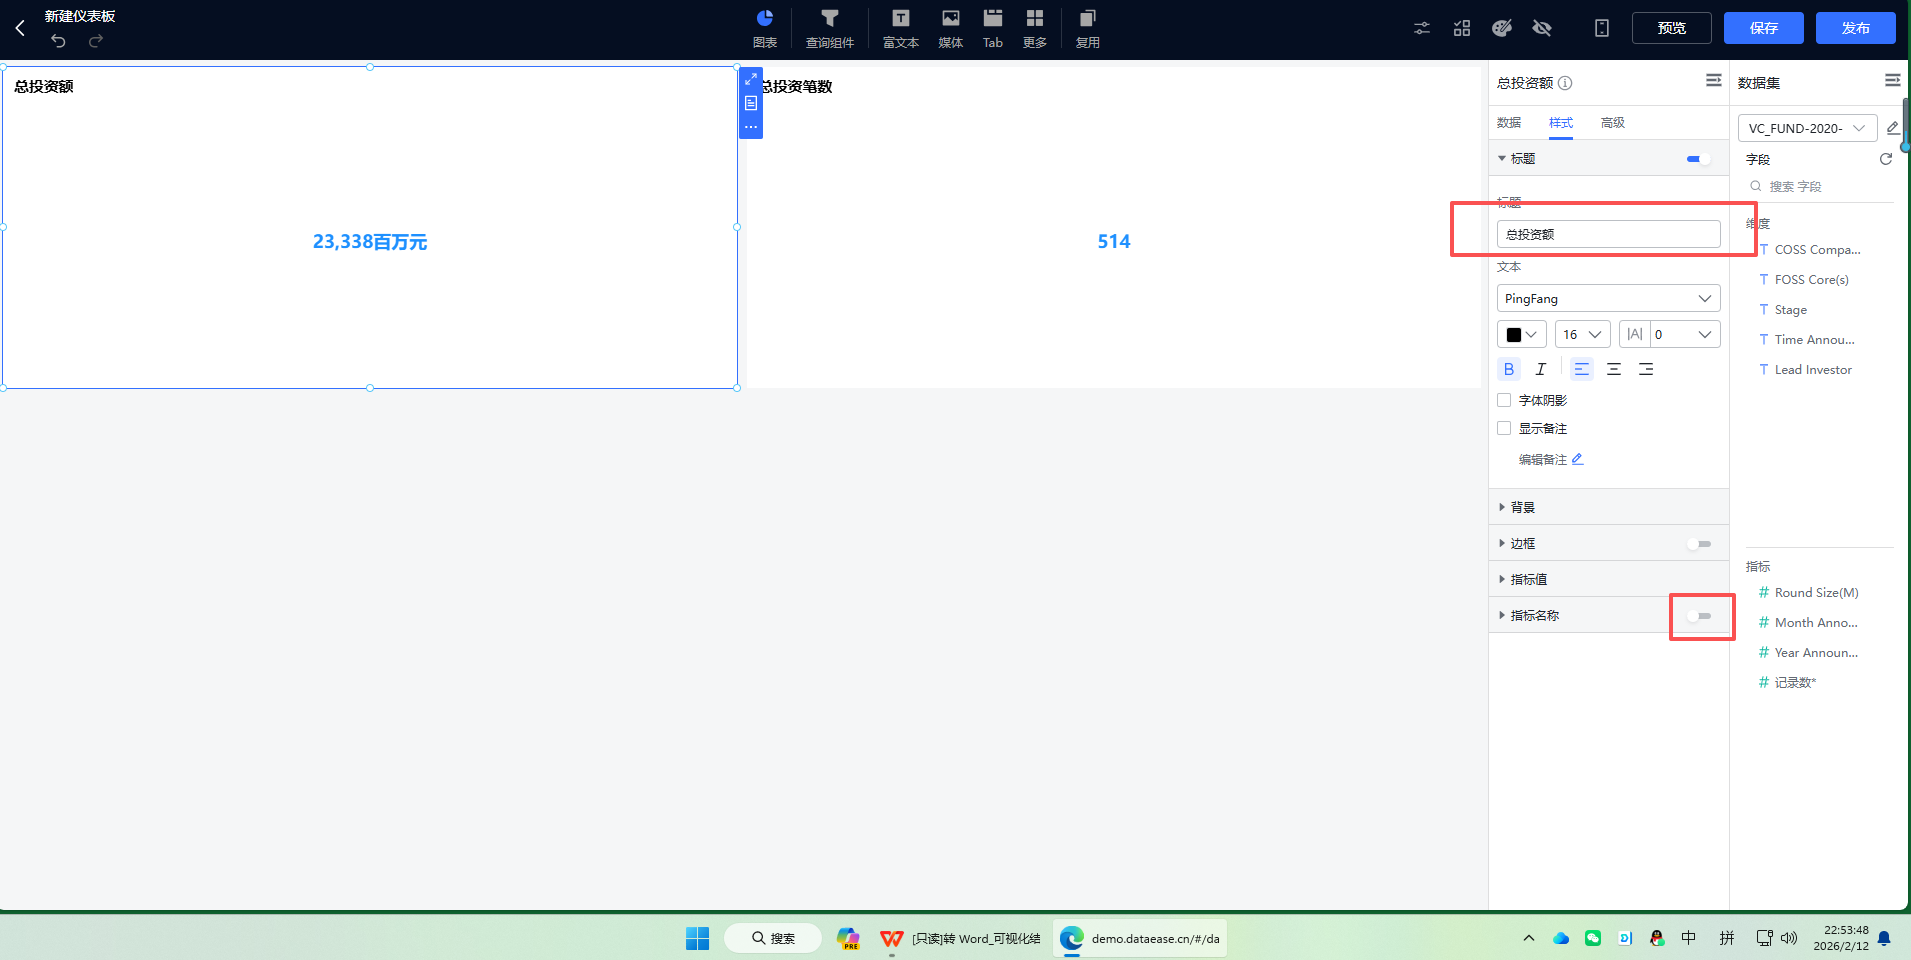Open the black text color swatch
Image resolution: width=1911 pixels, height=960 pixels.
point(1521,334)
